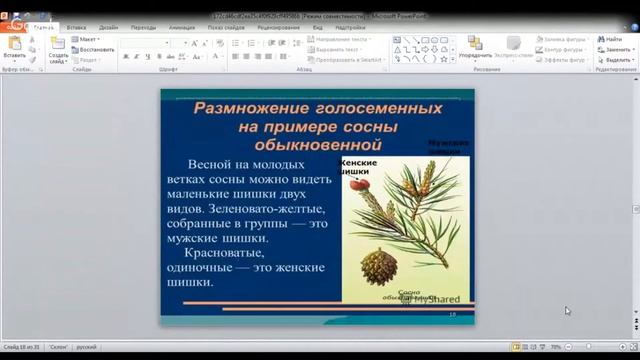
Task: Align text right
Action: tap(258, 57)
